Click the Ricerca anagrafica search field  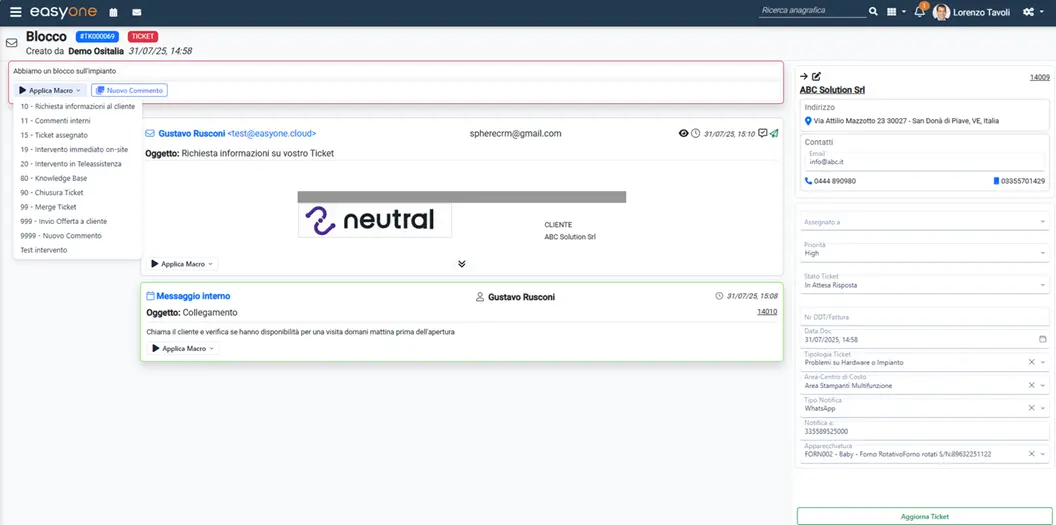pyautogui.click(x=811, y=11)
